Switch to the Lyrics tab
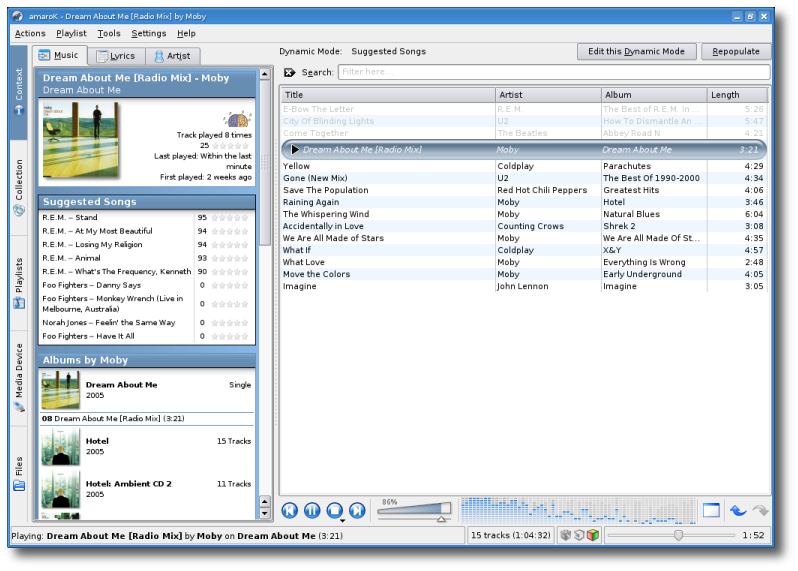798x571 pixels. click(116, 56)
